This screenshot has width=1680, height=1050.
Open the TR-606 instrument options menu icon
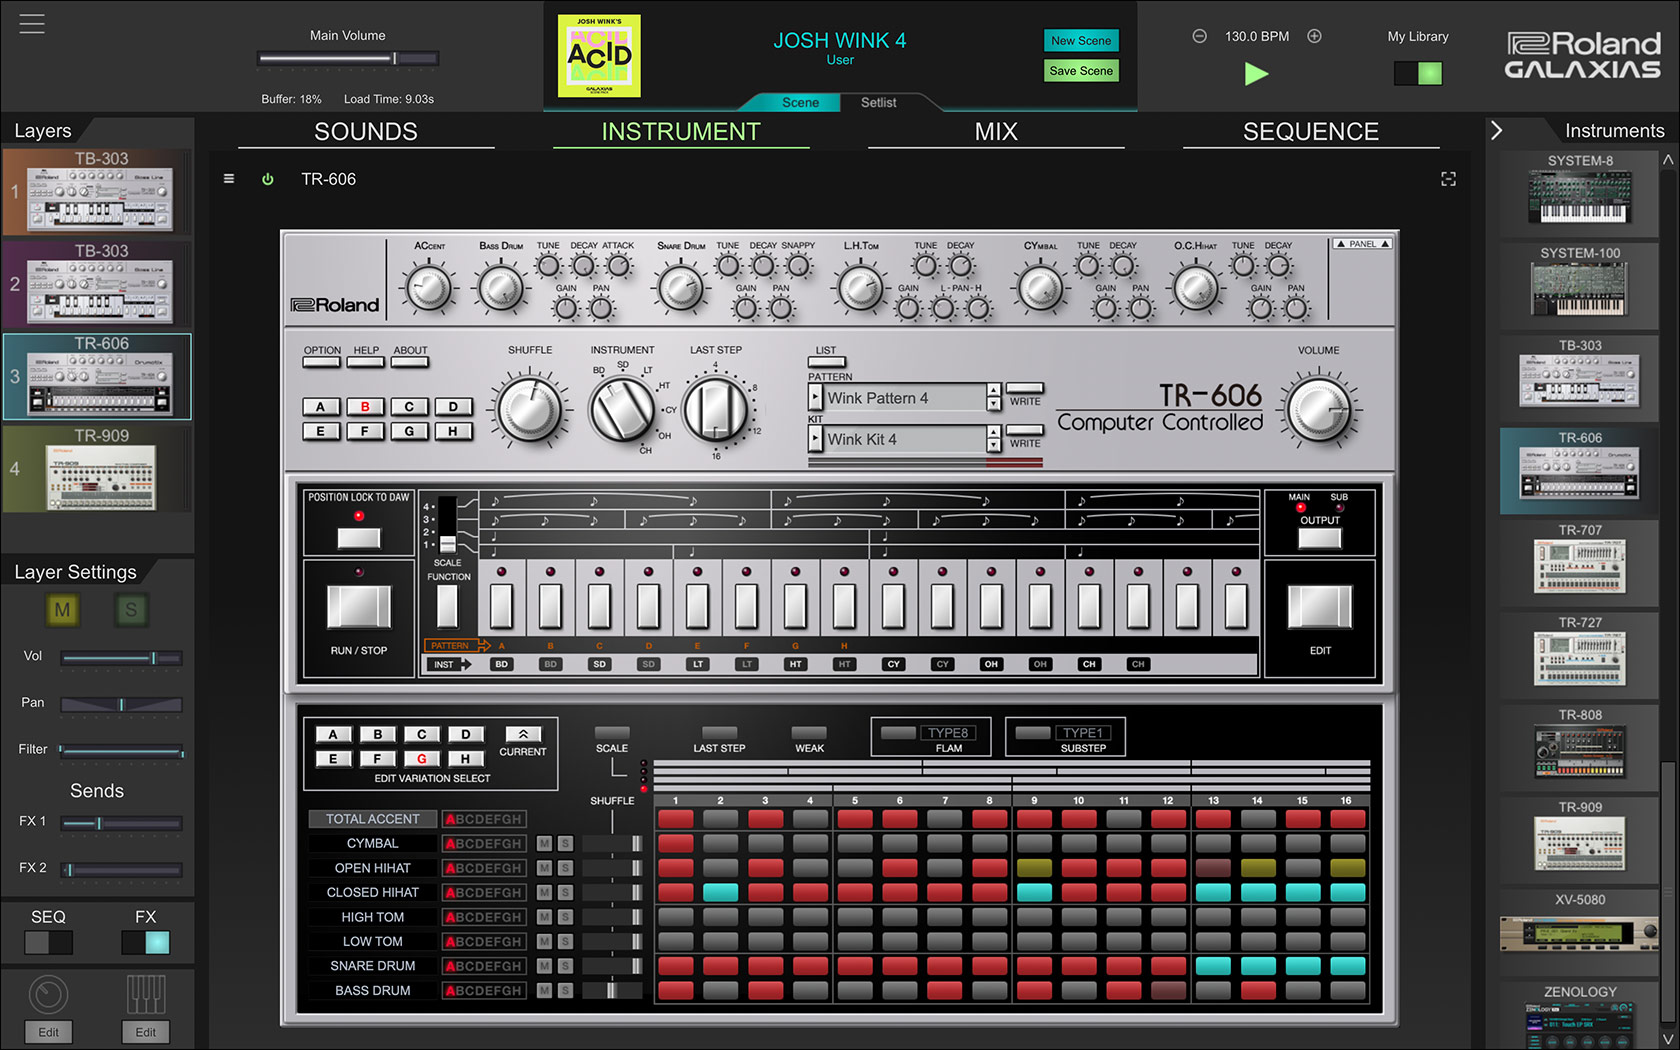click(229, 179)
